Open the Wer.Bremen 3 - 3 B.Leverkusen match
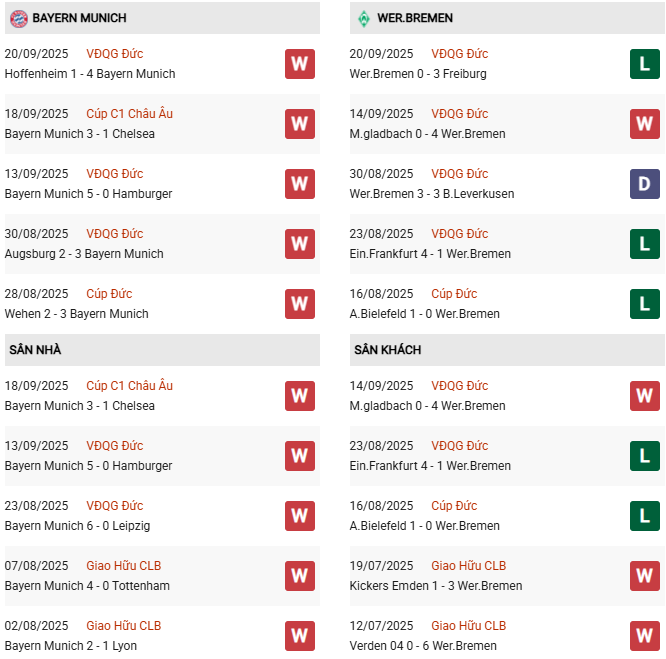Screen dimensions: 666x659 coord(434,194)
